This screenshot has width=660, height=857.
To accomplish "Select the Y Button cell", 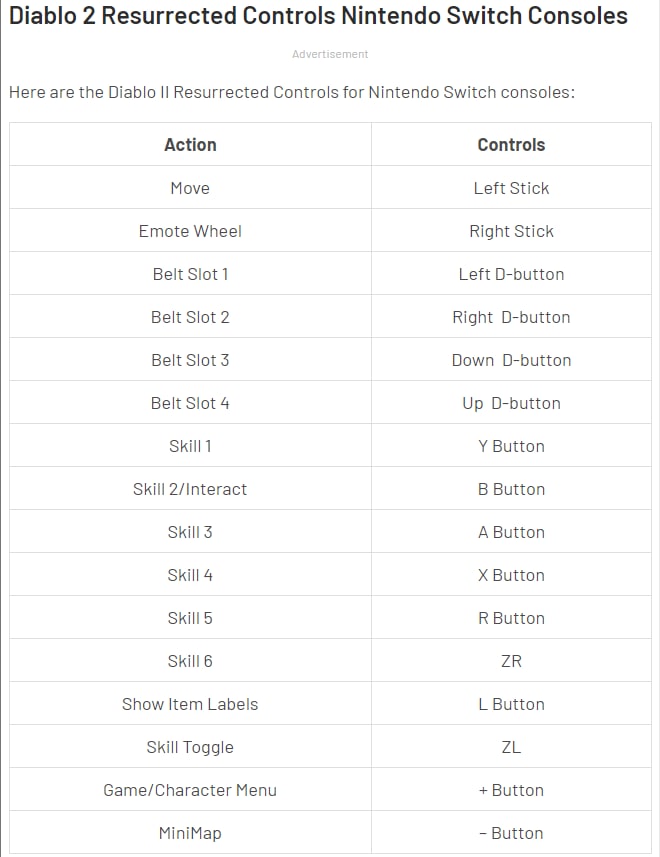I will pos(511,446).
